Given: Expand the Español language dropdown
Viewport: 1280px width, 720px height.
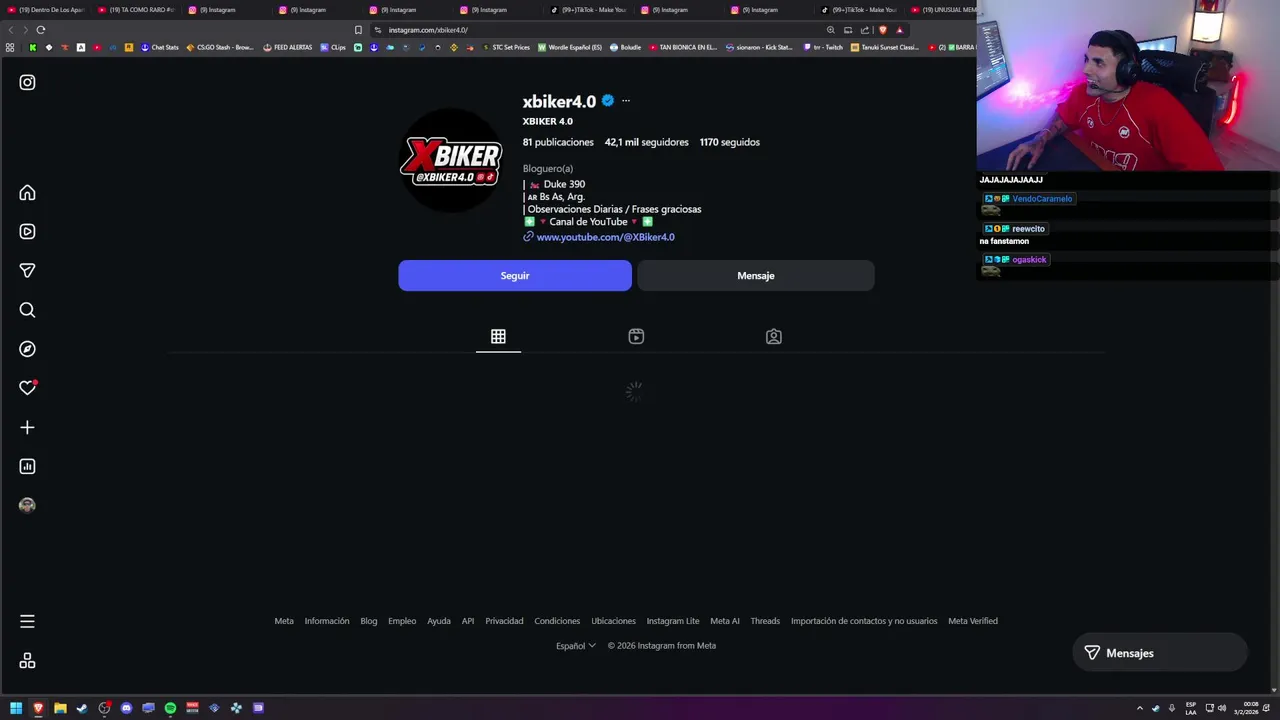Looking at the screenshot, I should (576, 646).
